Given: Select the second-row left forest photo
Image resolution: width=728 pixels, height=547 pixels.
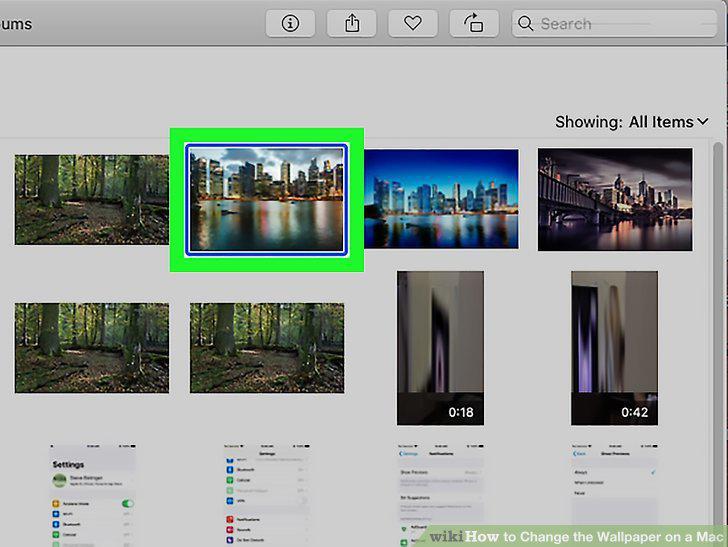Looking at the screenshot, I should click(x=92, y=348).
